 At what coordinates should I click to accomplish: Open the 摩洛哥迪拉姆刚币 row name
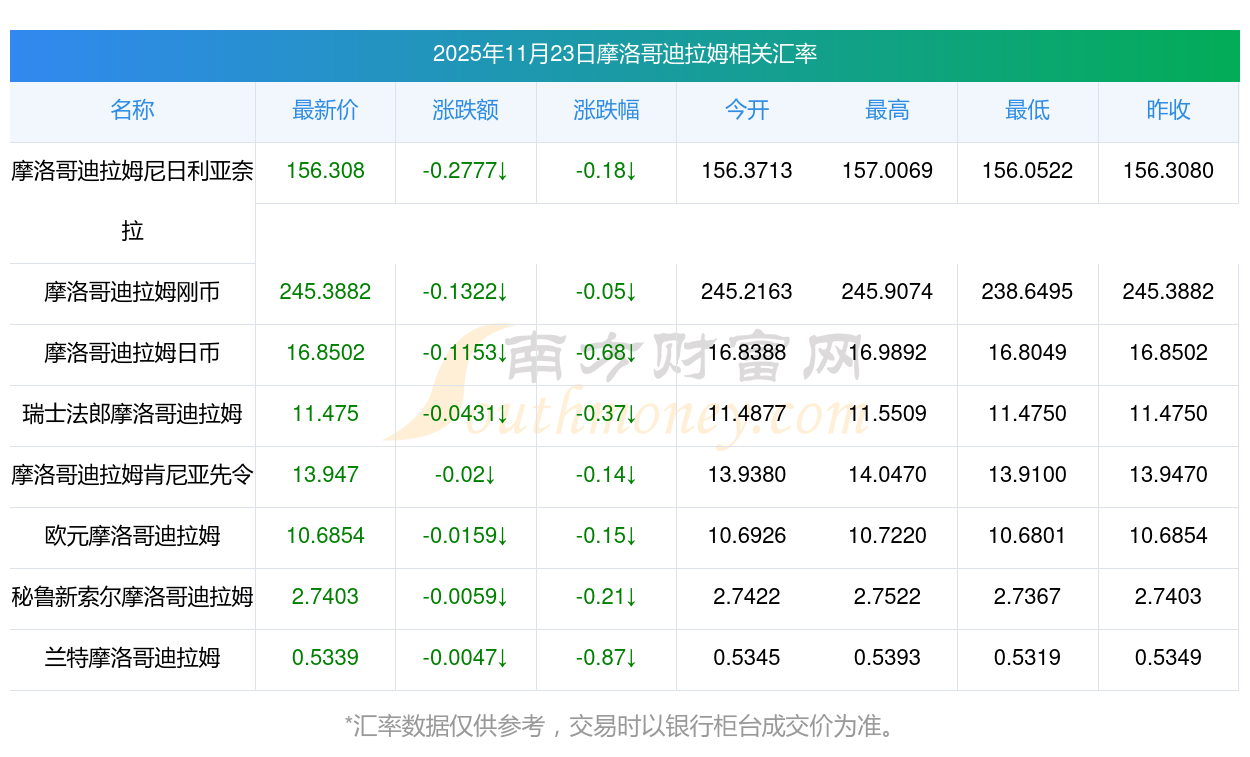(132, 292)
